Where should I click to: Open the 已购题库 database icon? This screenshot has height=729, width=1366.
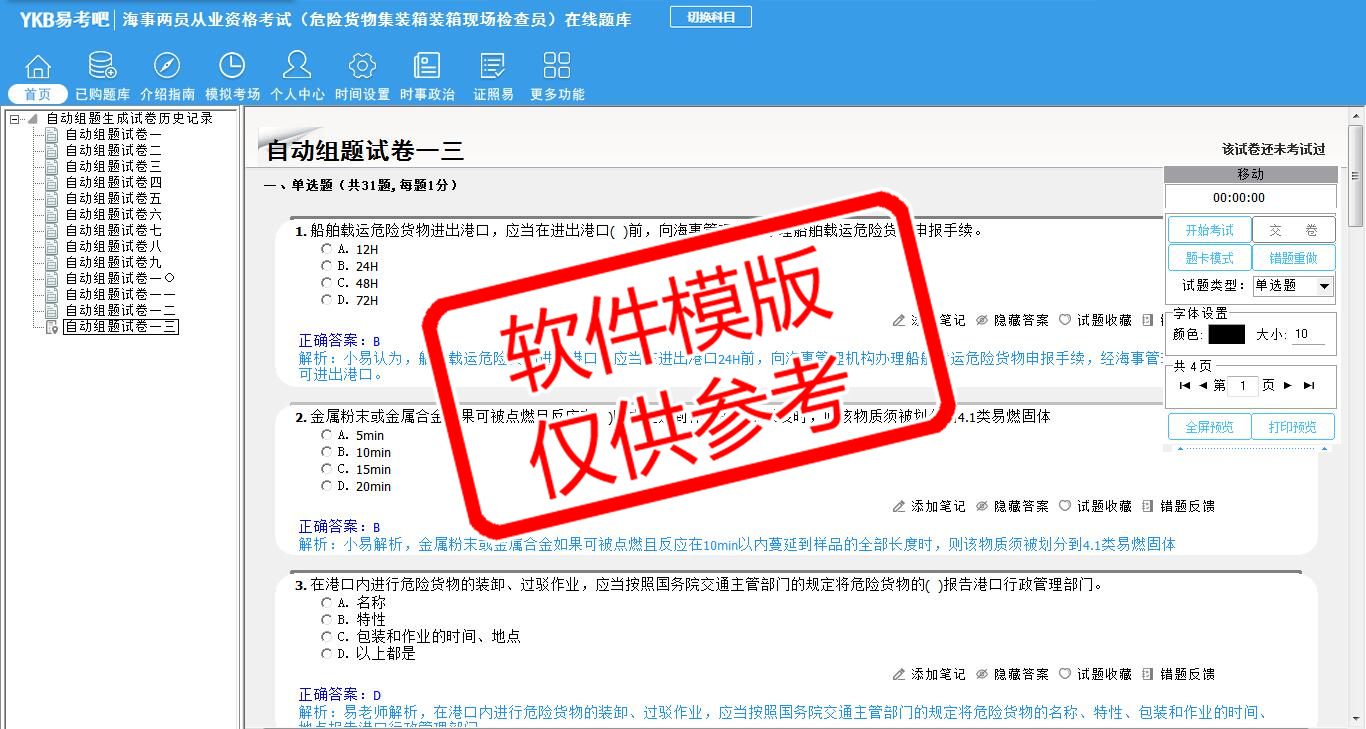point(102,67)
